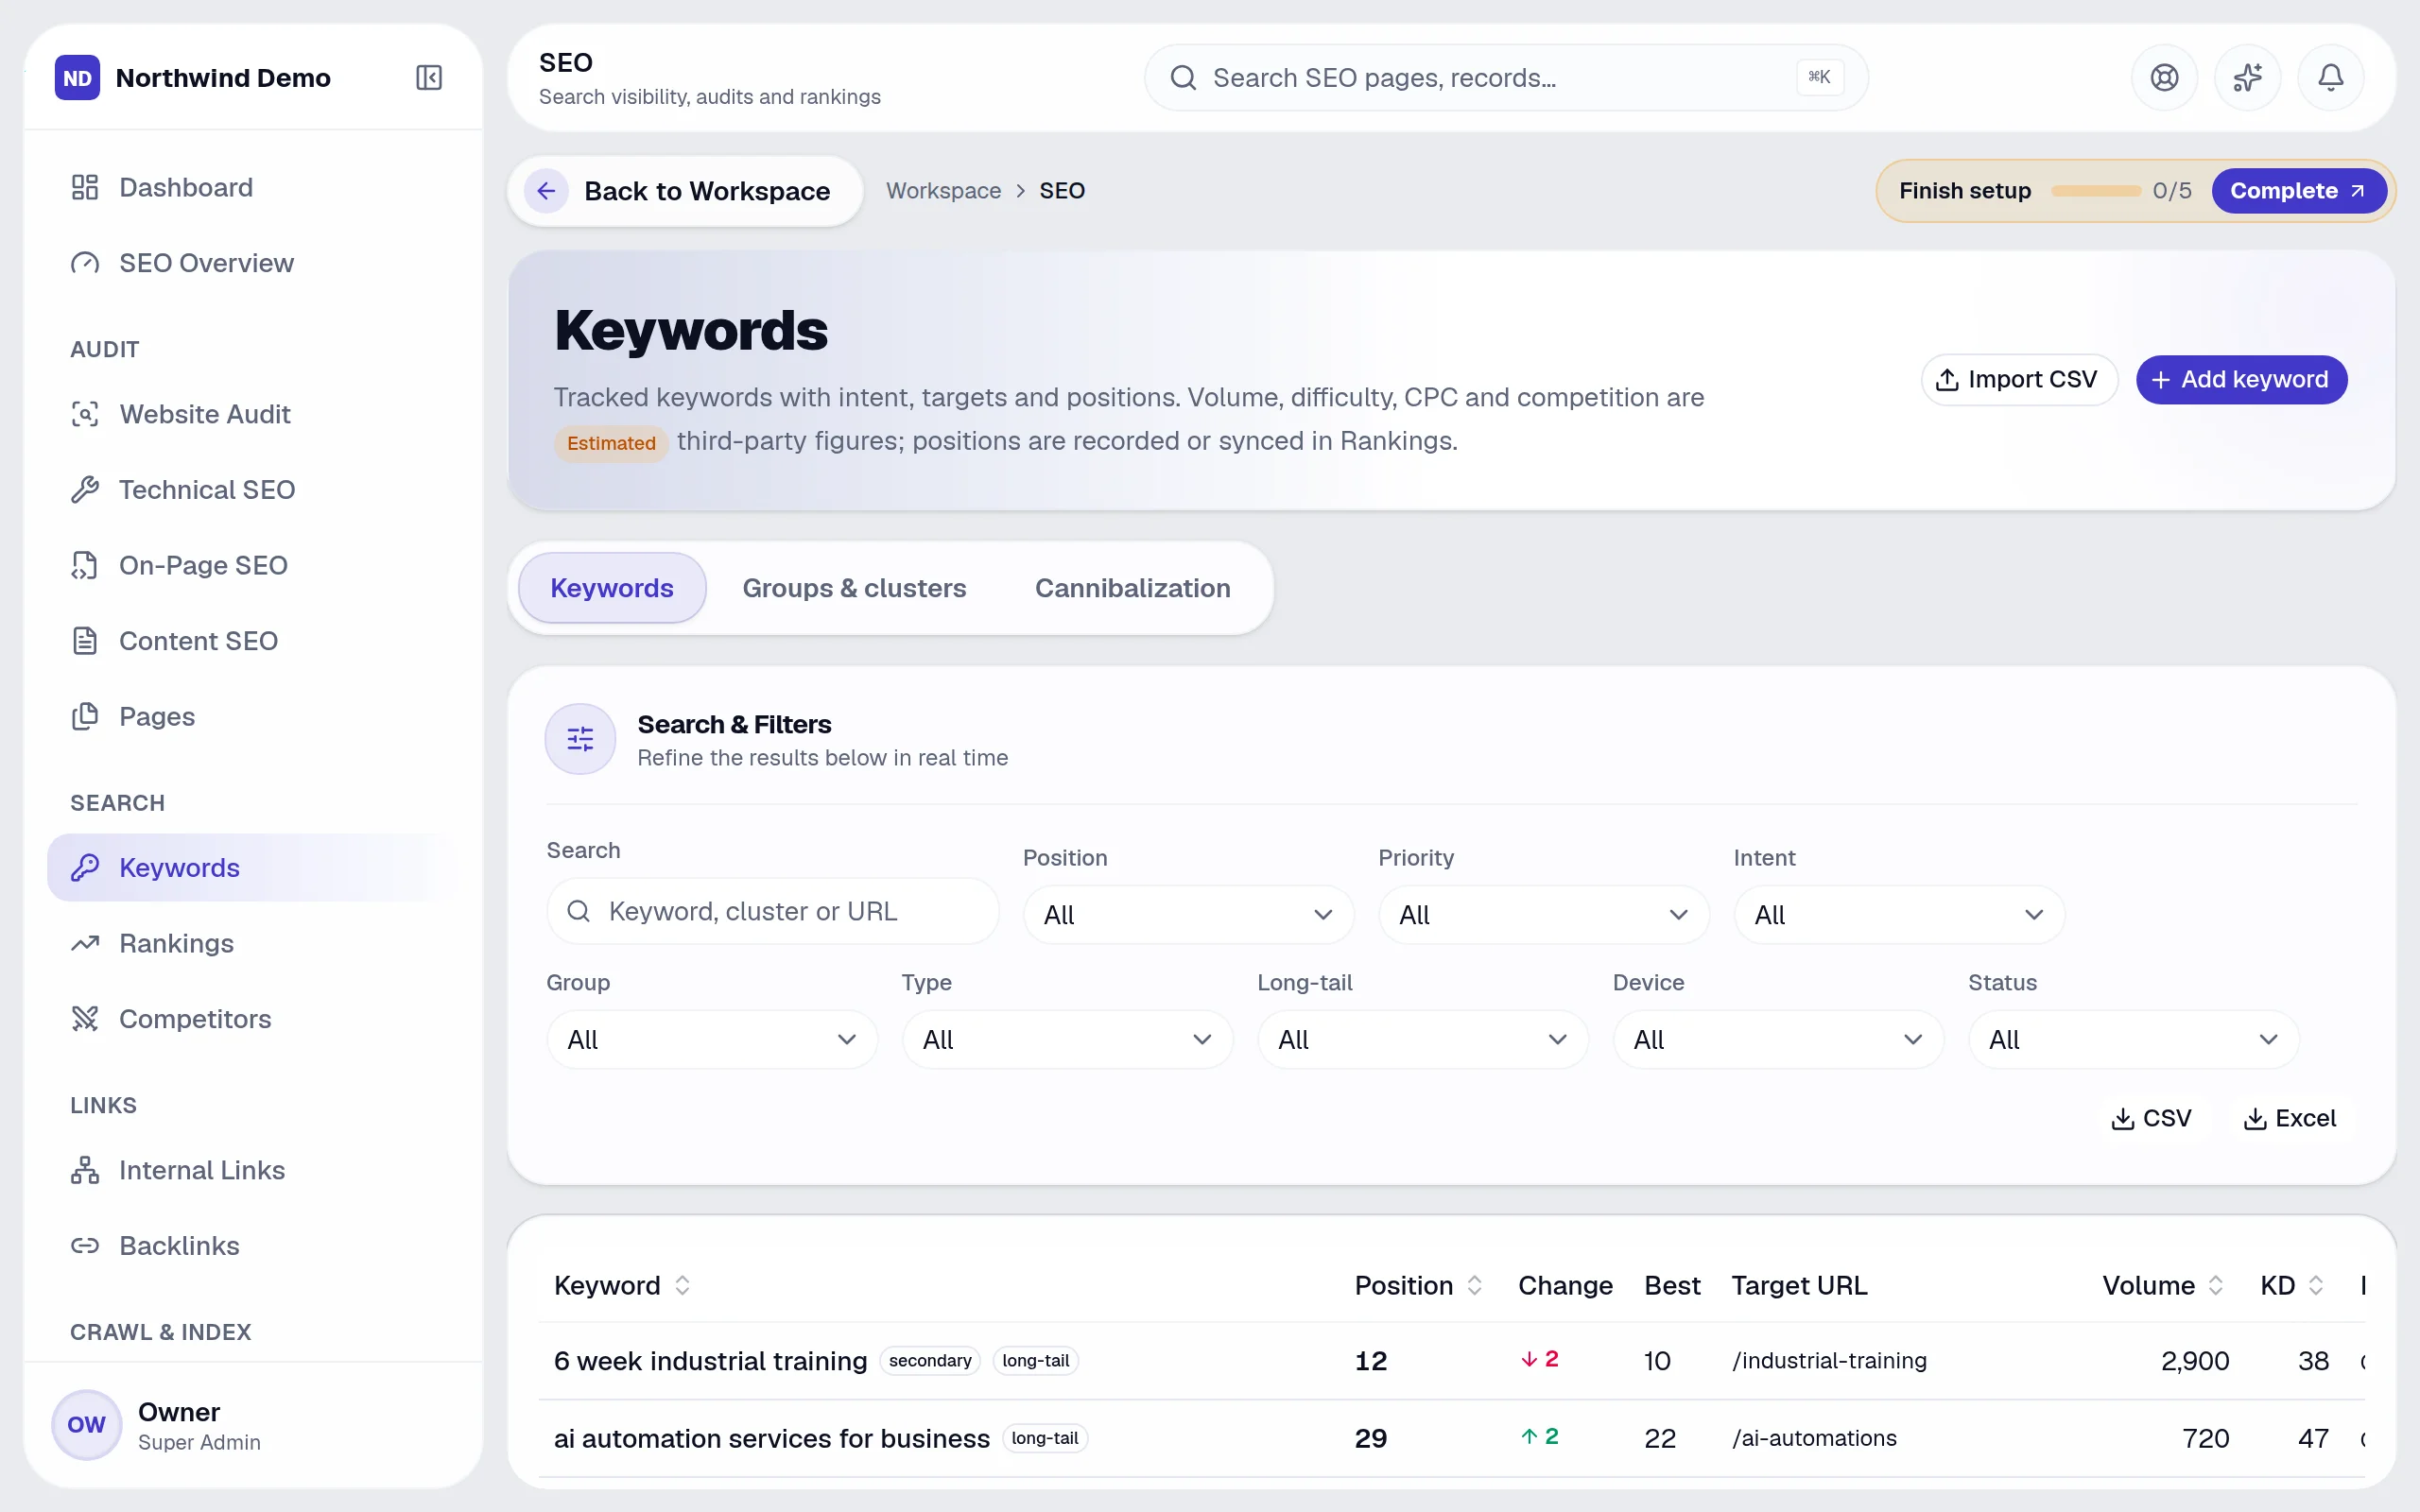2420x1512 pixels.
Task: Click the Add keyword button
Action: point(2241,380)
